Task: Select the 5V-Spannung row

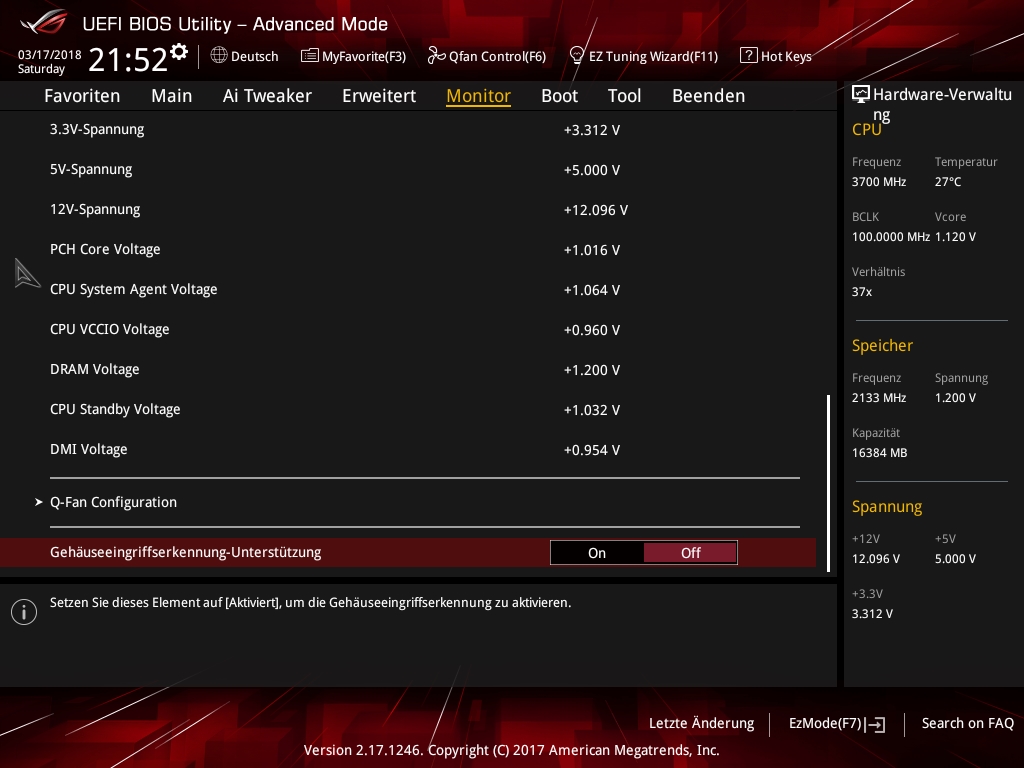Action: click(408, 170)
